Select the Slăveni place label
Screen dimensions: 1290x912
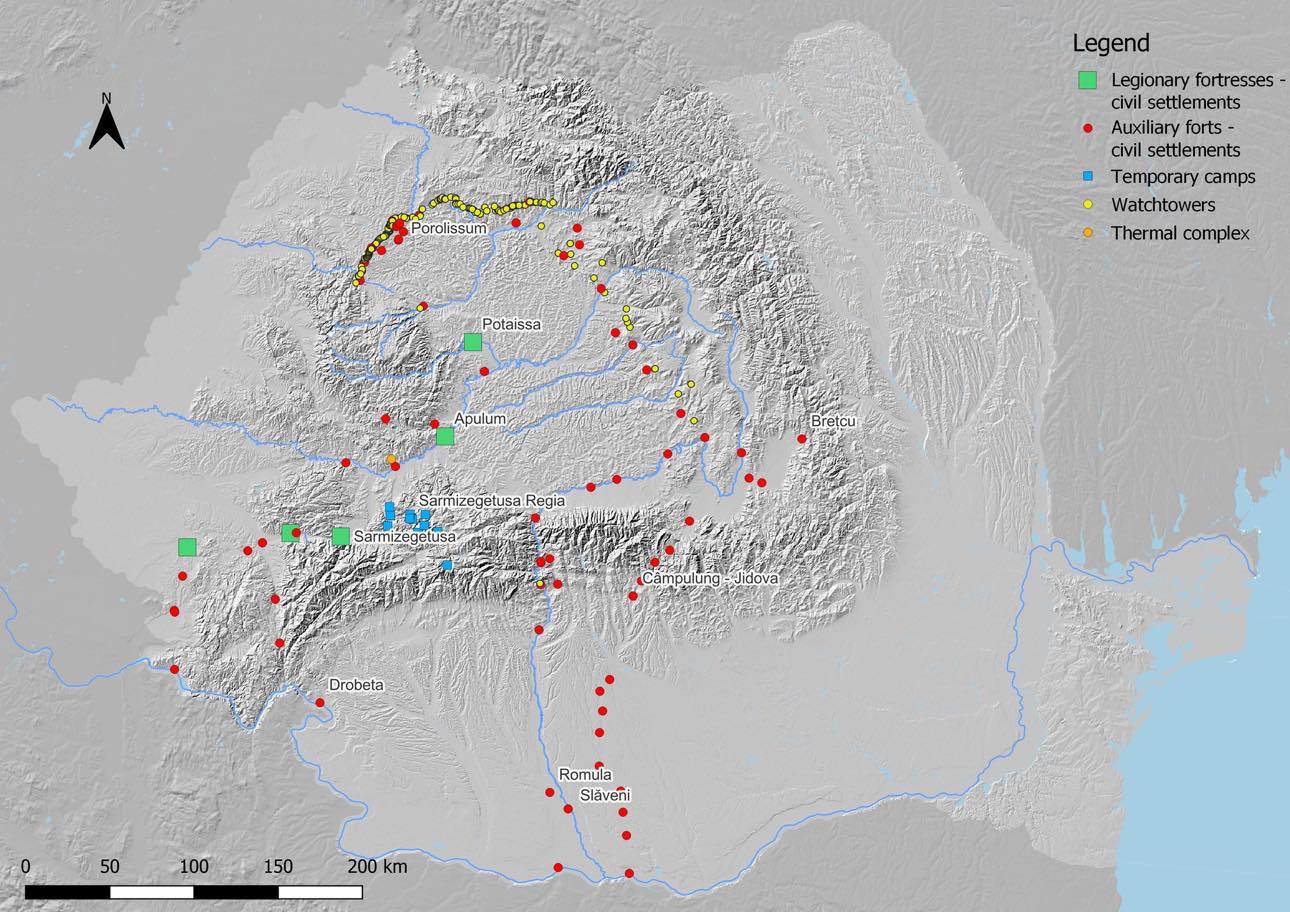604,796
